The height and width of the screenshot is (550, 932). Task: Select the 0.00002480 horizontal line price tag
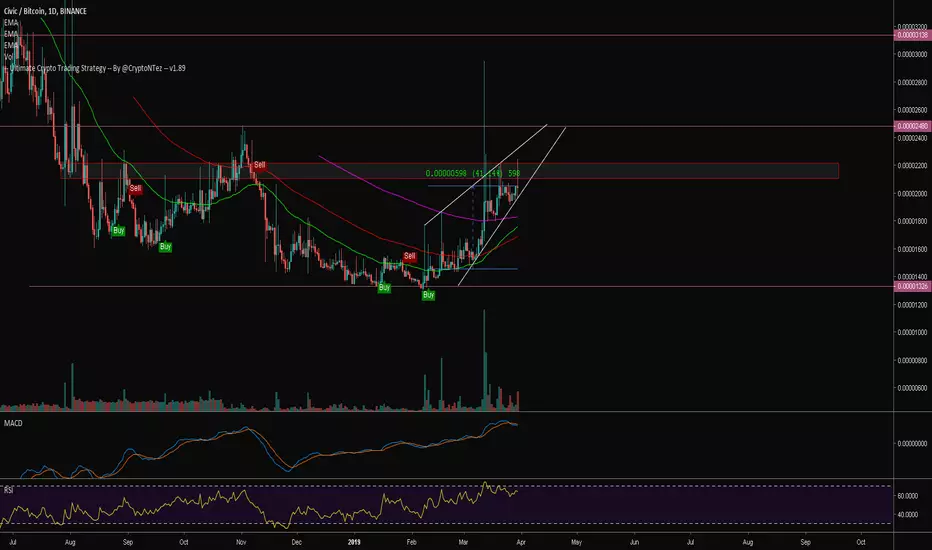coord(912,126)
